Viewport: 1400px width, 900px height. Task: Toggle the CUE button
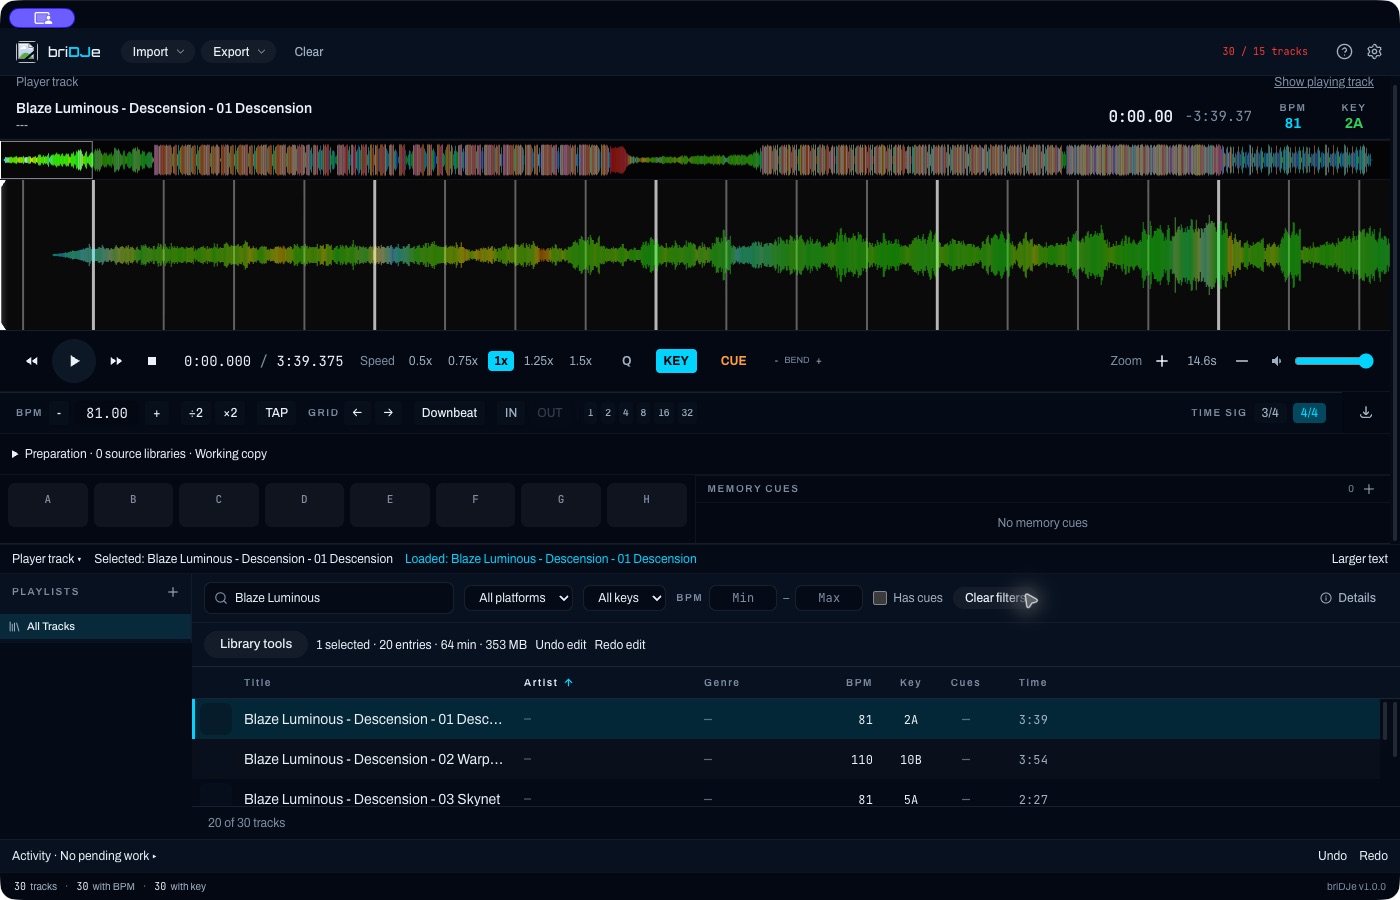coord(734,361)
